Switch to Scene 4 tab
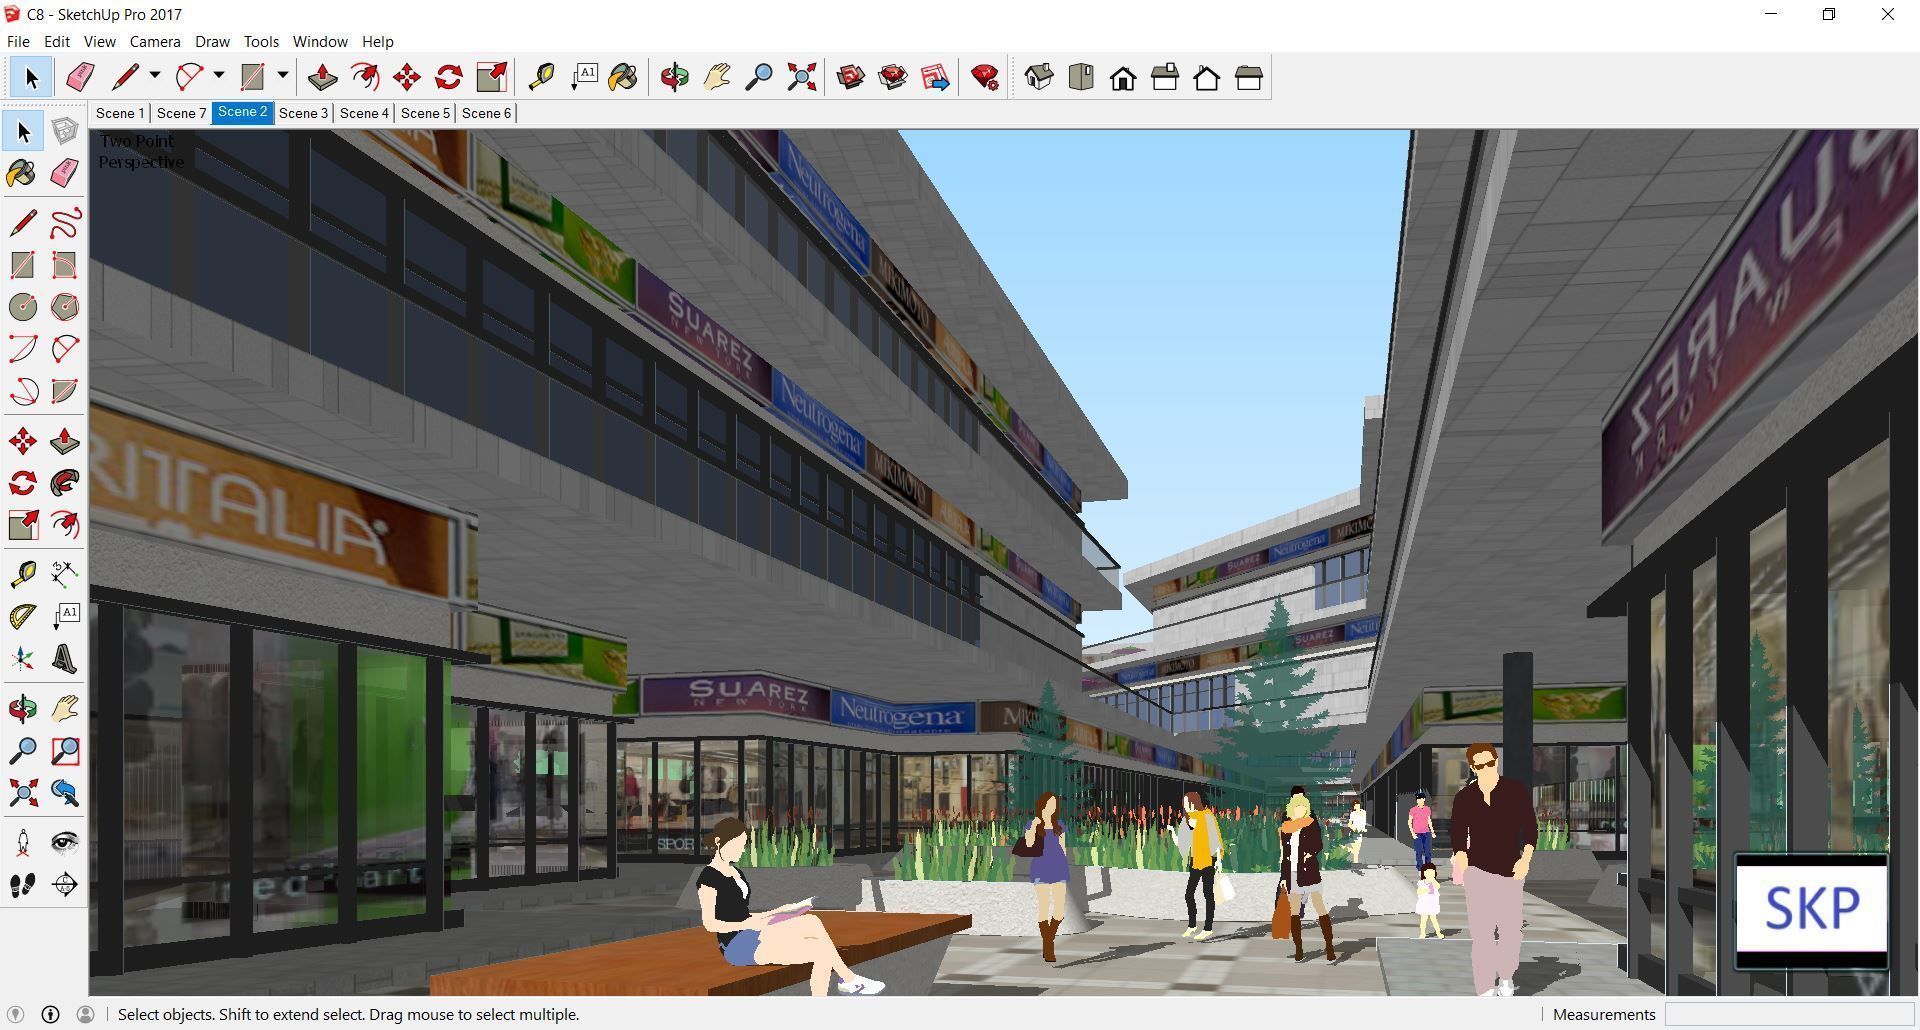Viewport: 1920px width, 1030px height. coord(364,113)
